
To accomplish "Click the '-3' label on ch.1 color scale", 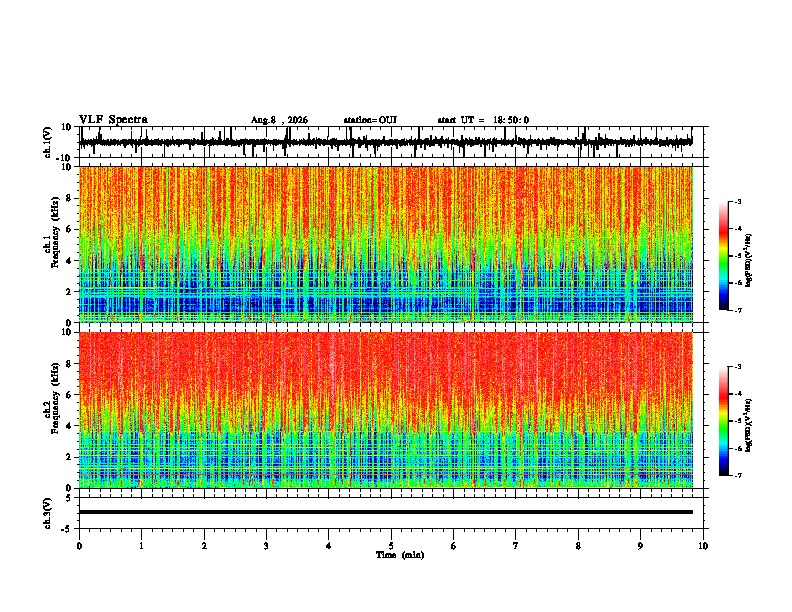I will click(738, 201).
